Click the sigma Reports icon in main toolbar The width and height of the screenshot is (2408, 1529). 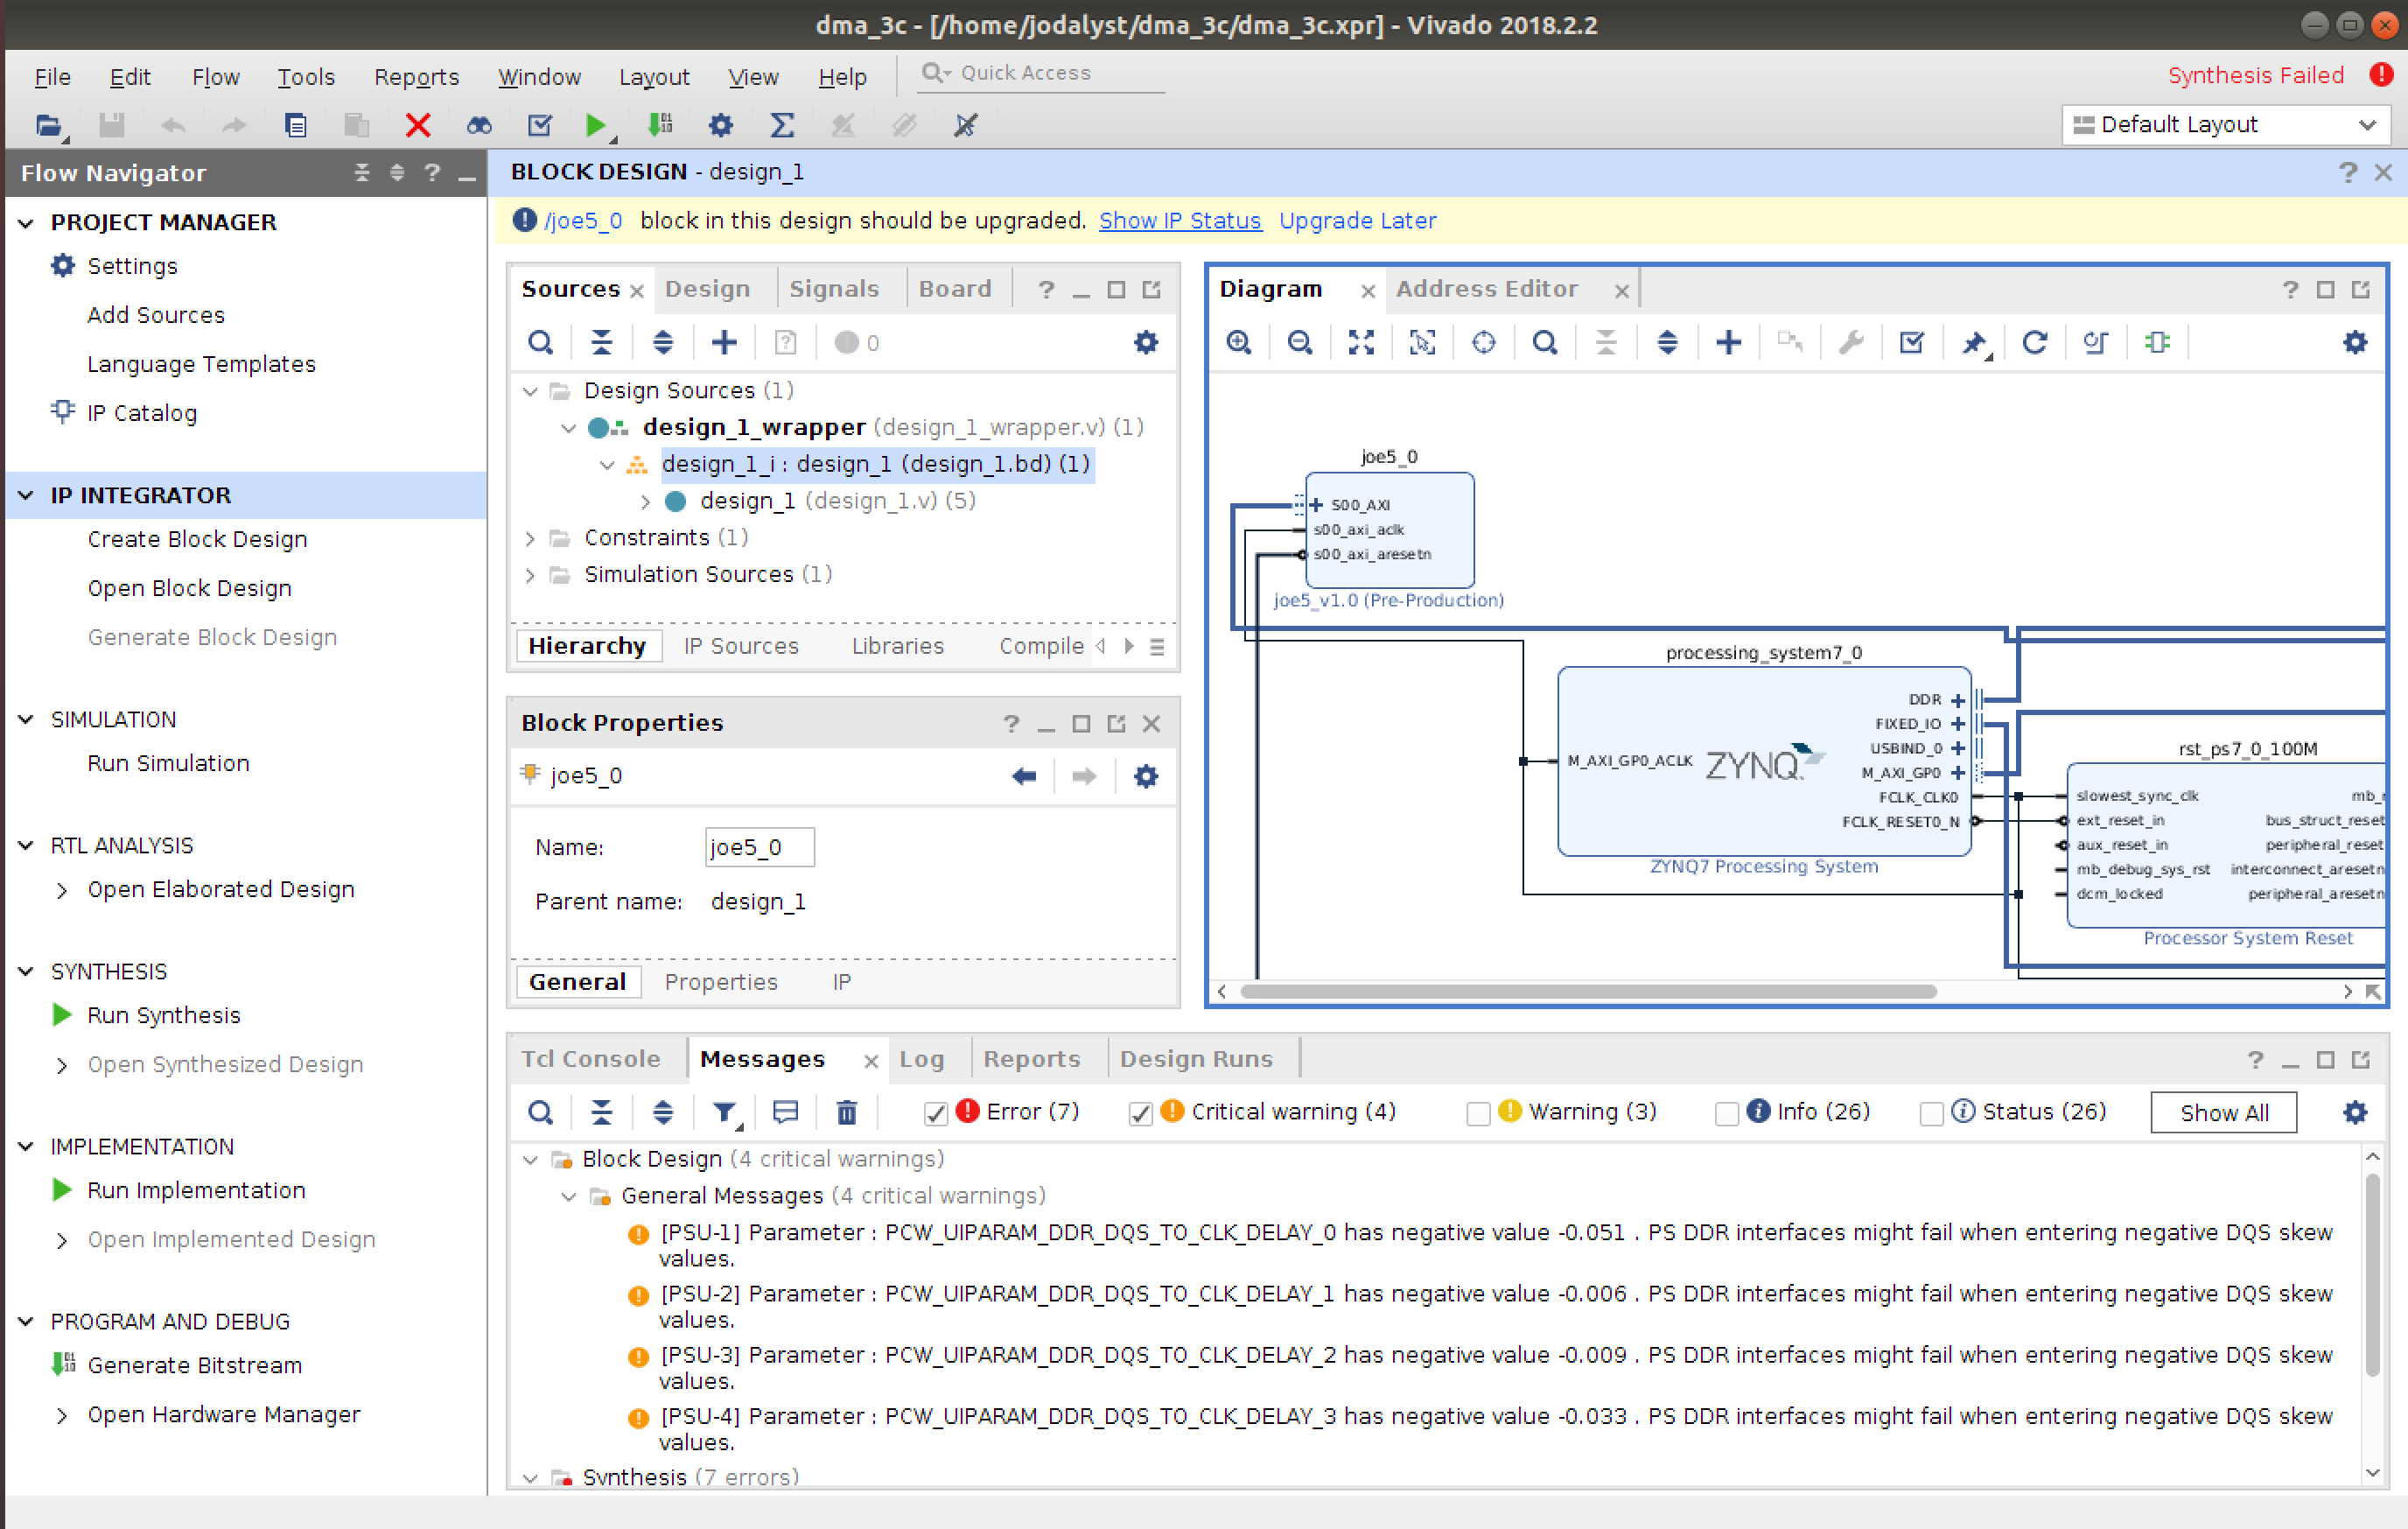point(782,125)
